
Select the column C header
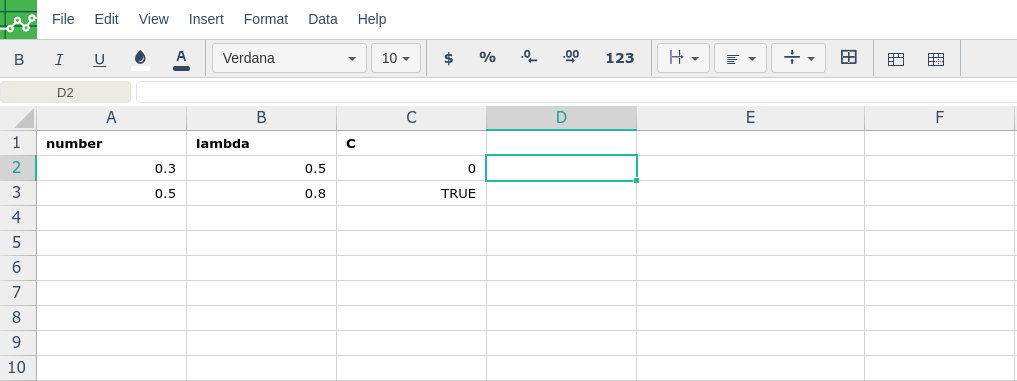tap(411, 118)
